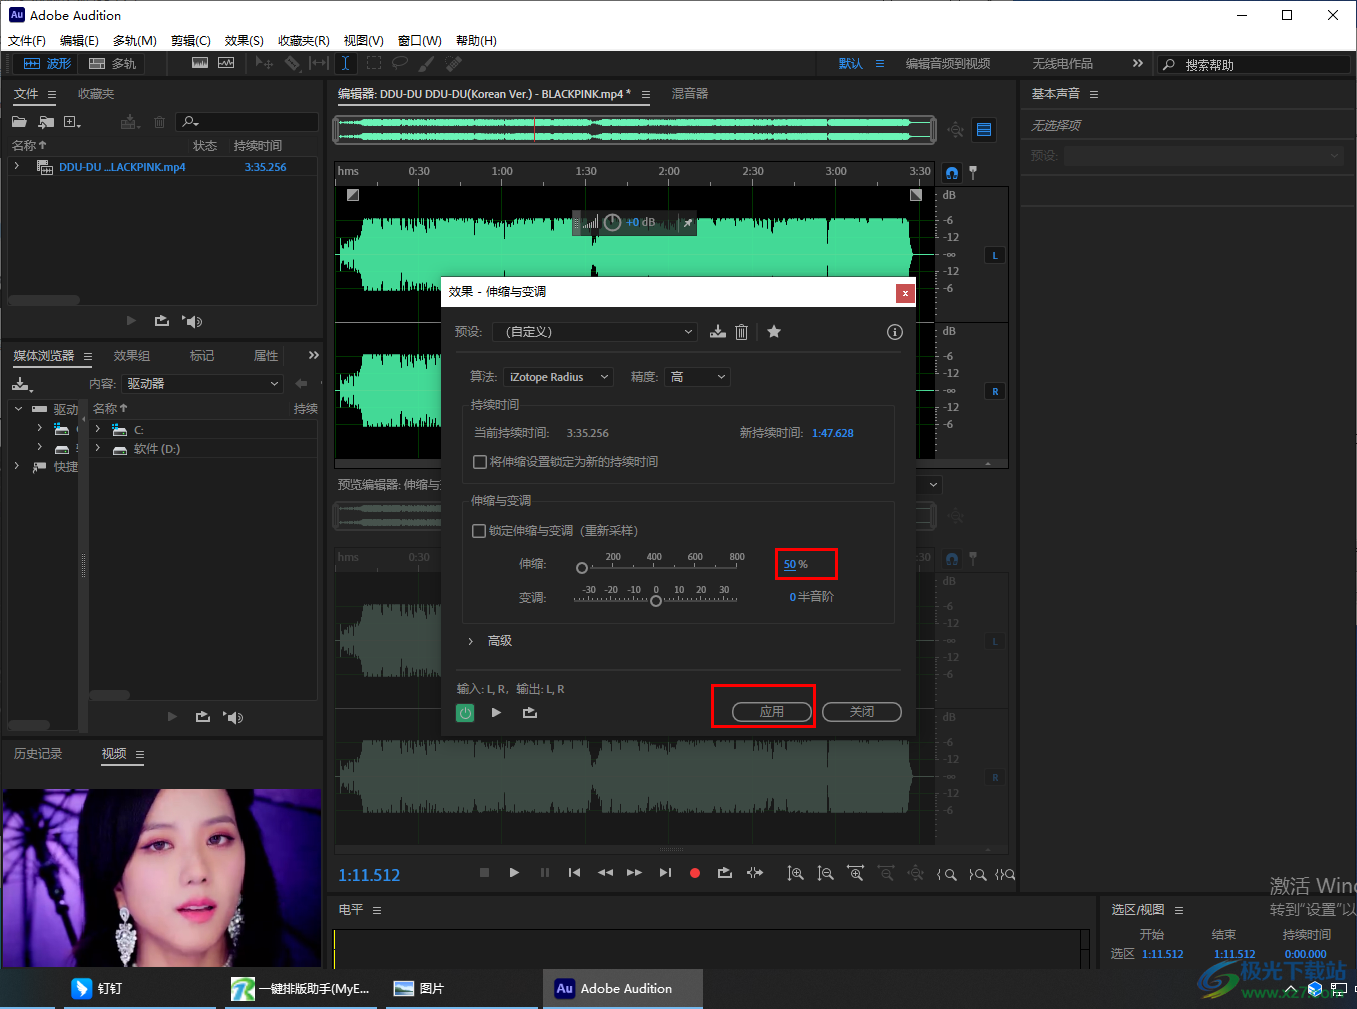Expand the Advanced (高级) section
Image resolution: width=1357 pixels, height=1009 pixels.
(471, 641)
